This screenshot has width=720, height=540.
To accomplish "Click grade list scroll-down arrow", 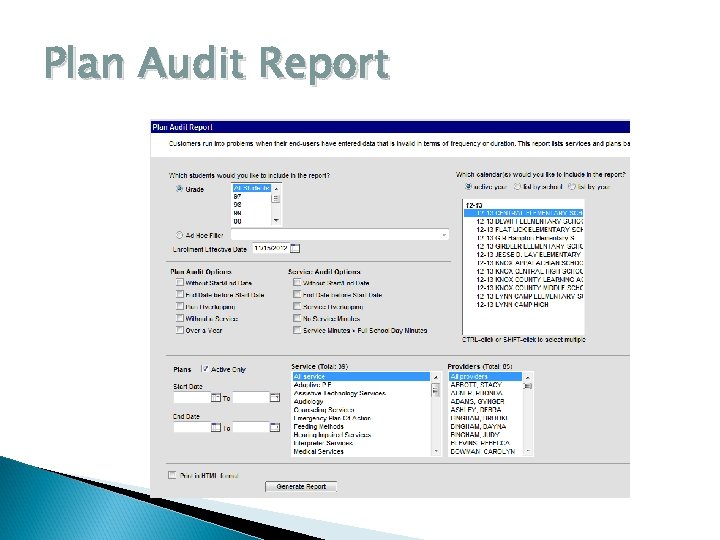I will (276, 221).
